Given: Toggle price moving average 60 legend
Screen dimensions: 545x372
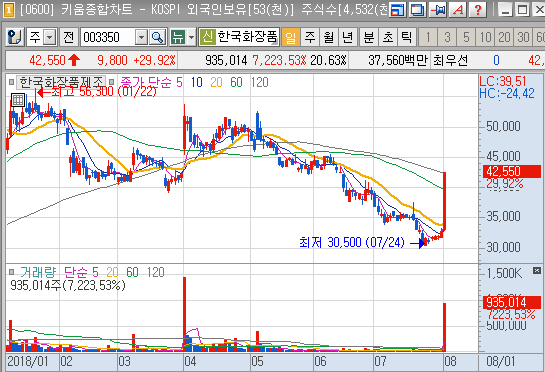Looking at the screenshot, I should 236,82.
